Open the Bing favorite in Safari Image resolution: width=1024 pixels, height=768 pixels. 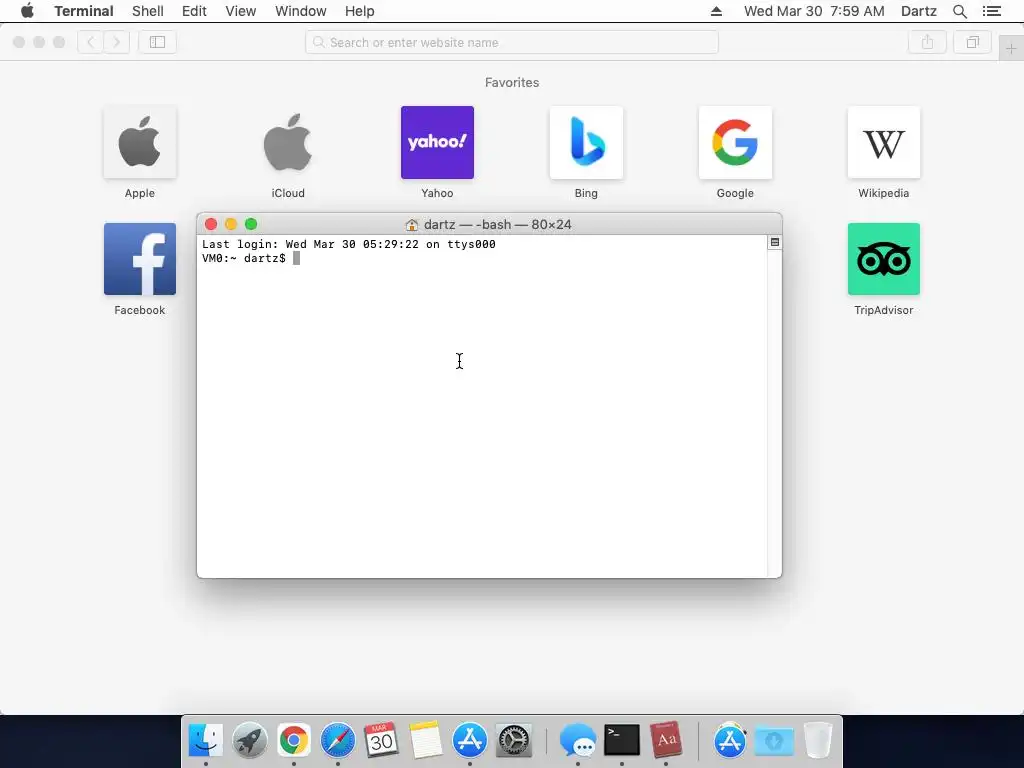tap(586, 142)
